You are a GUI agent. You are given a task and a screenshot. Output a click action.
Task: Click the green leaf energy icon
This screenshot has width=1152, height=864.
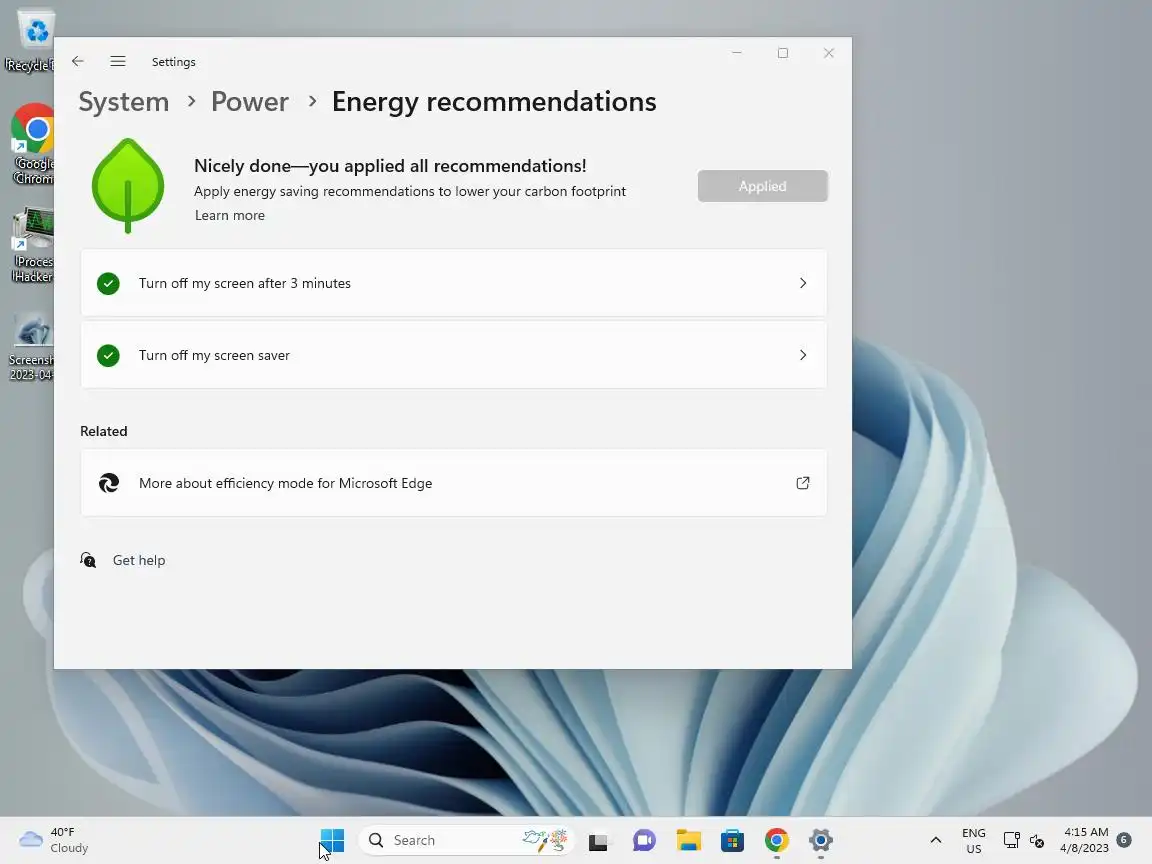tap(128, 186)
